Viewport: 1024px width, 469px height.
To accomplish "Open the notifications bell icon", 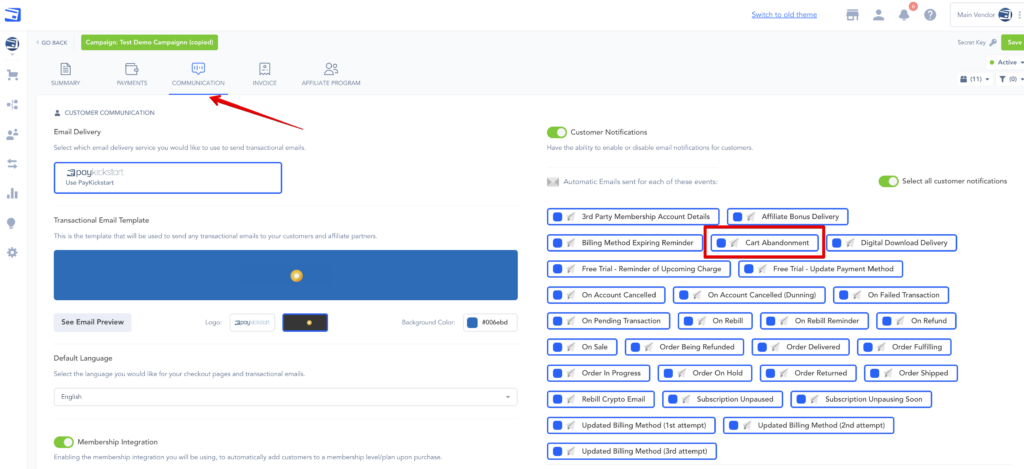I will click(905, 15).
